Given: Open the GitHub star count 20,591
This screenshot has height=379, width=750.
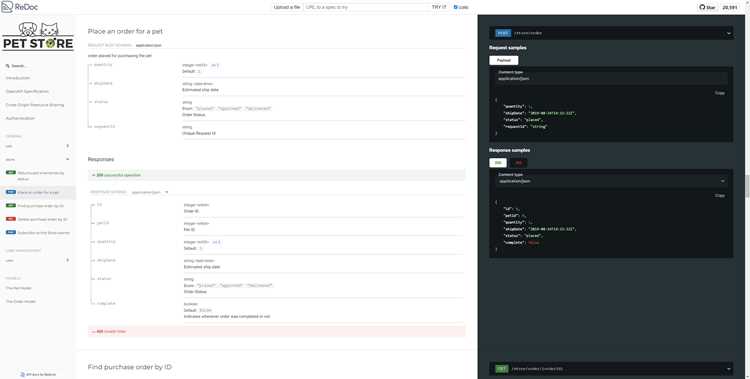Looking at the screenshot, I should coord(730,7).
